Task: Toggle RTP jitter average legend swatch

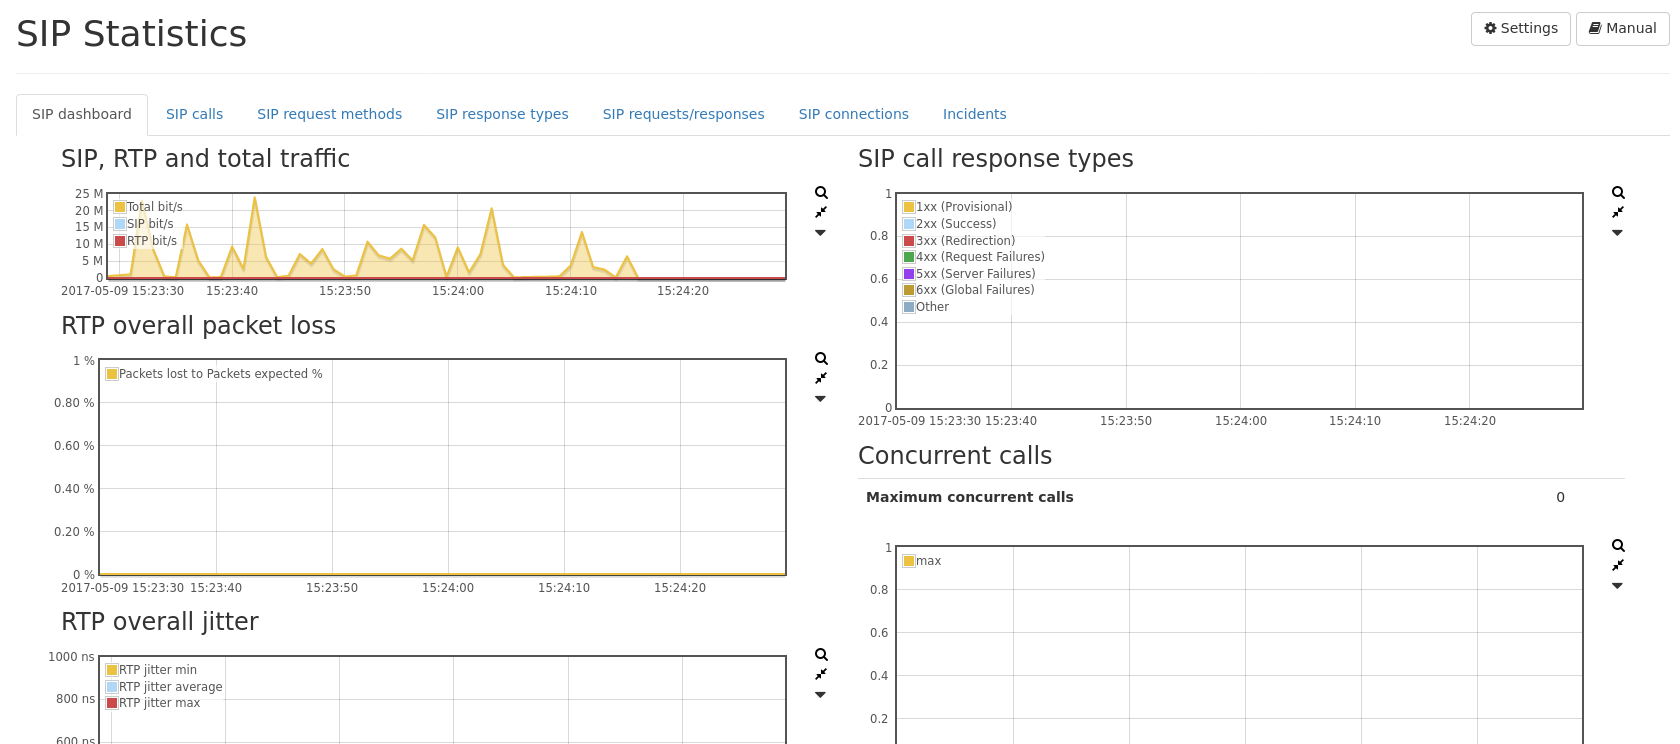Action: (112, 687)
